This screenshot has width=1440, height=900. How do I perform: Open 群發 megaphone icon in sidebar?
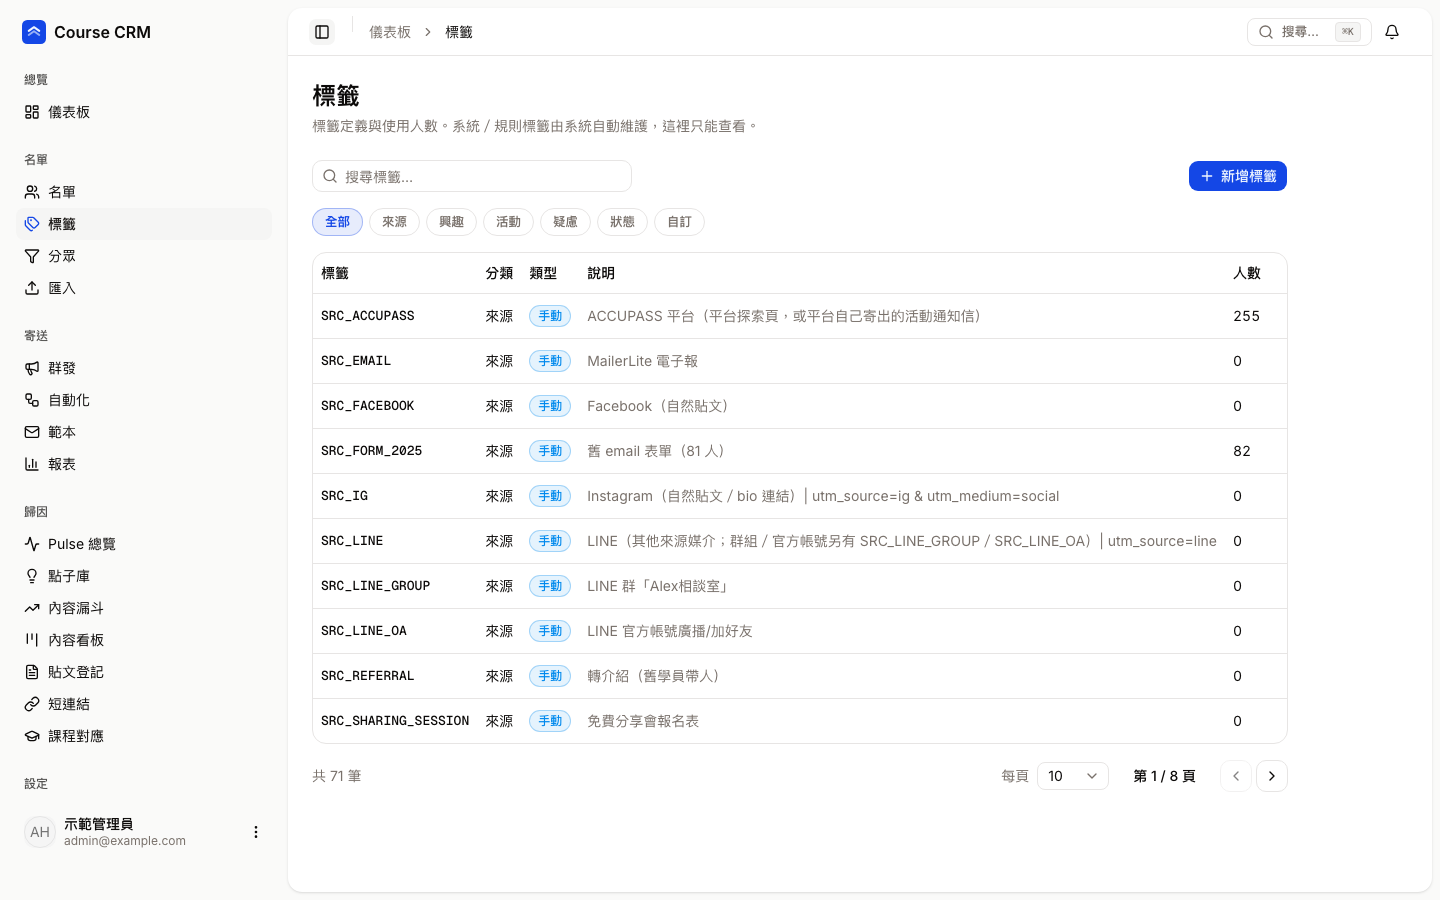point(32,368)
